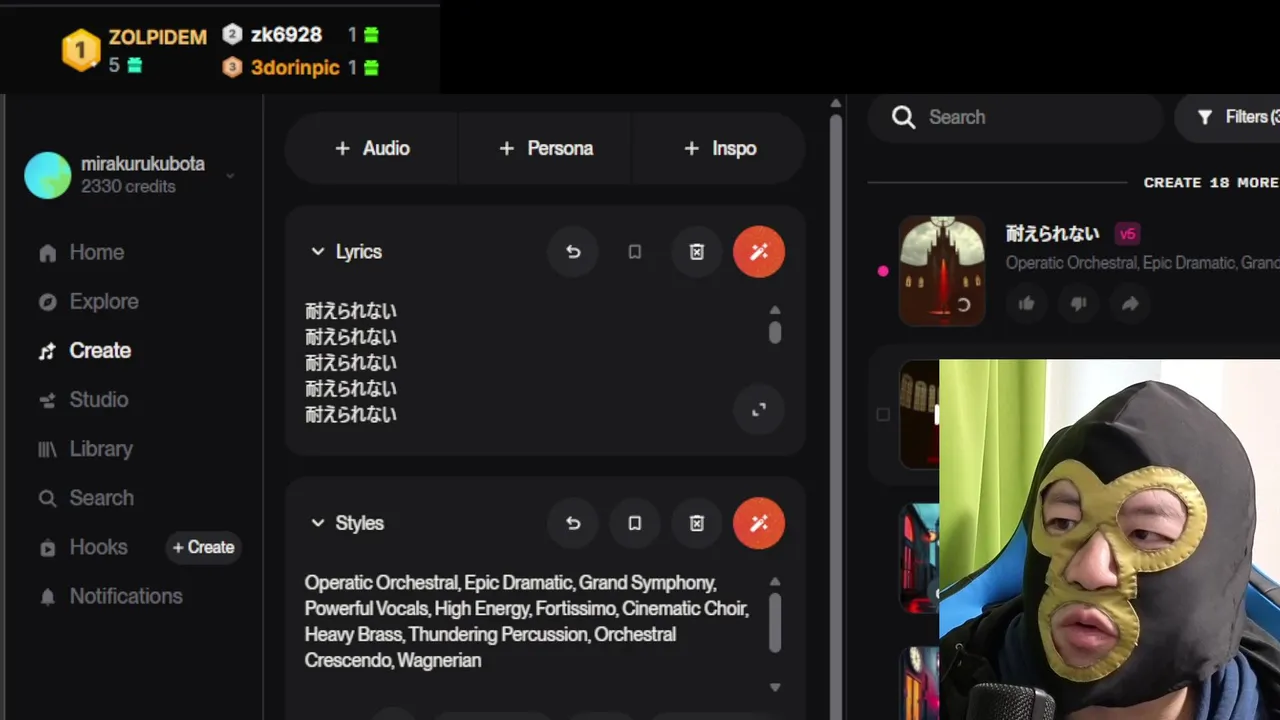The width and height of the screenshot is (1280, 720).
Task: Open the mirakurukubota account dropdown
Action: click(230, 175)
